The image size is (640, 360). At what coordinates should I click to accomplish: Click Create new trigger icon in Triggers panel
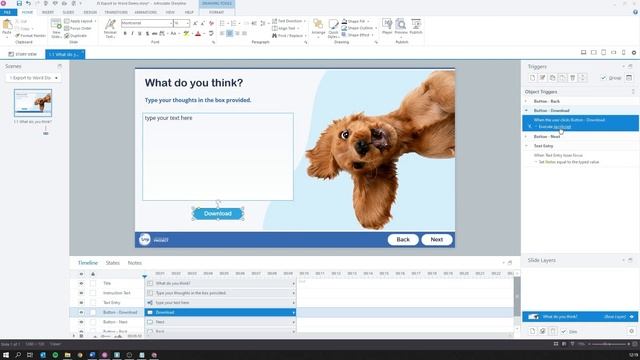(532, 78)
